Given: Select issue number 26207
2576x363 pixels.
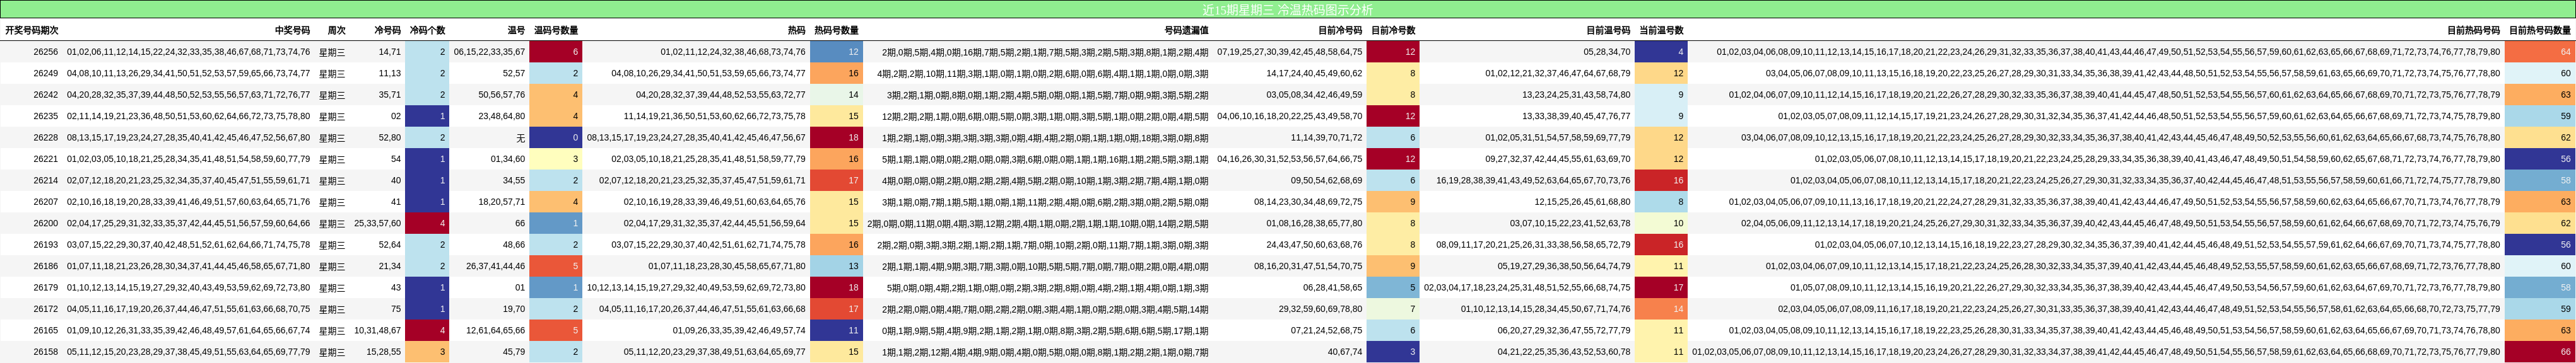Looking at the screenshot, I should 45,201.
